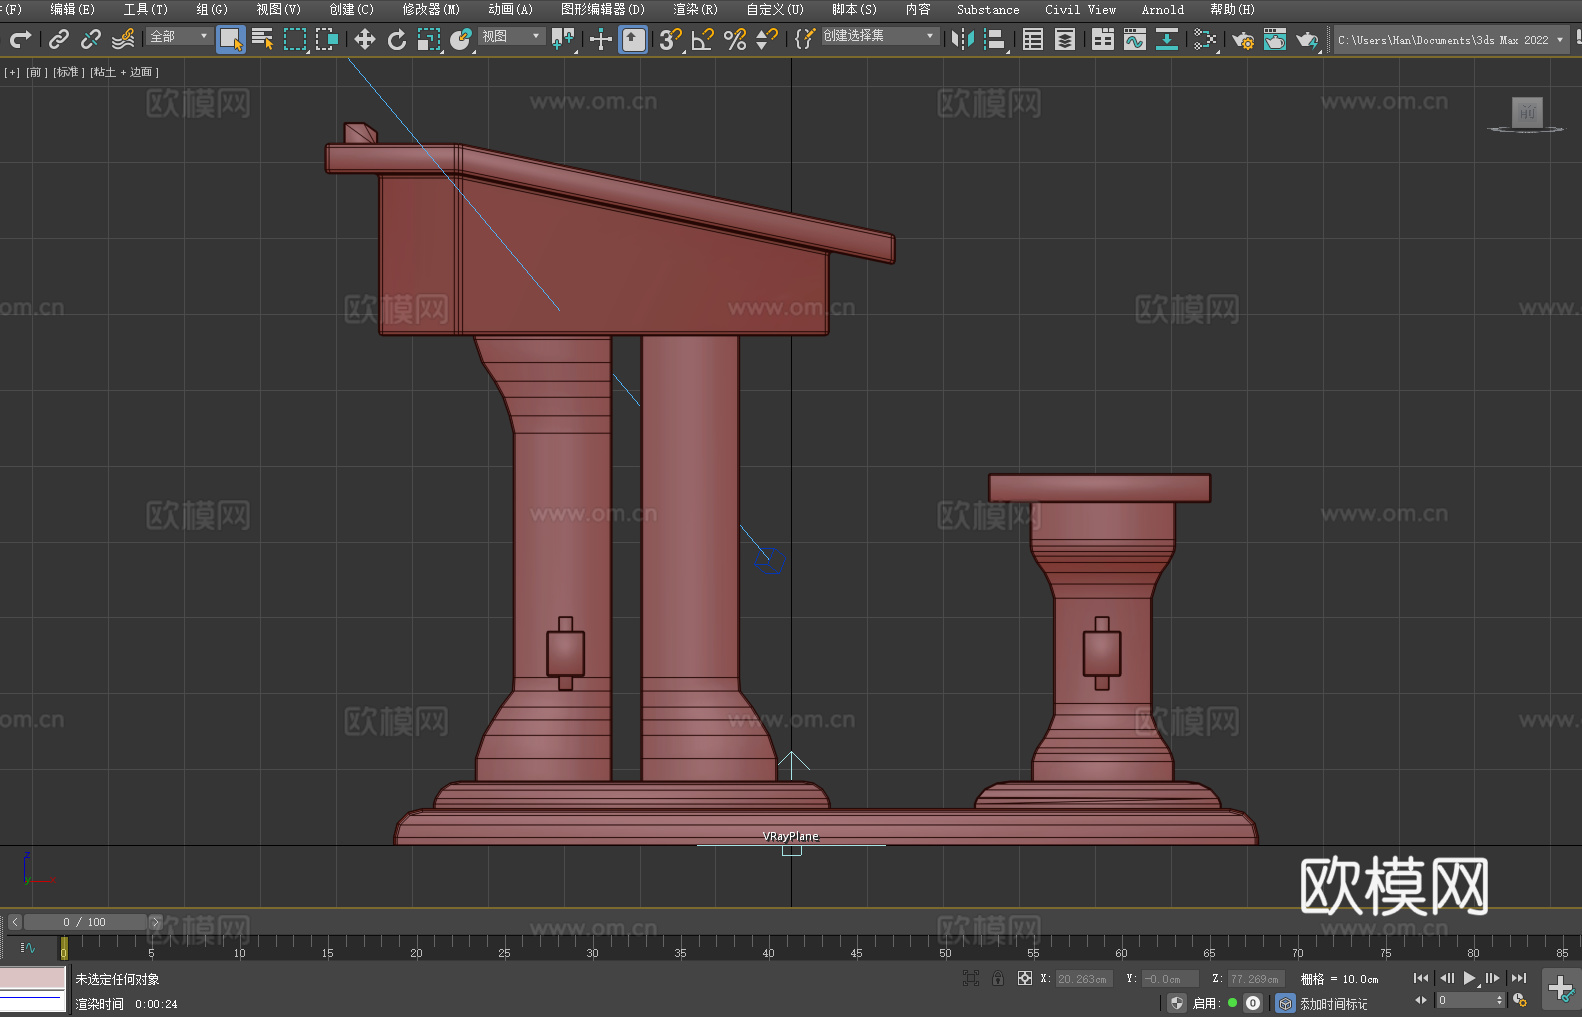Click the Align tool icon
This screenshot has height=1017, width=1582.
click(995, 39)
